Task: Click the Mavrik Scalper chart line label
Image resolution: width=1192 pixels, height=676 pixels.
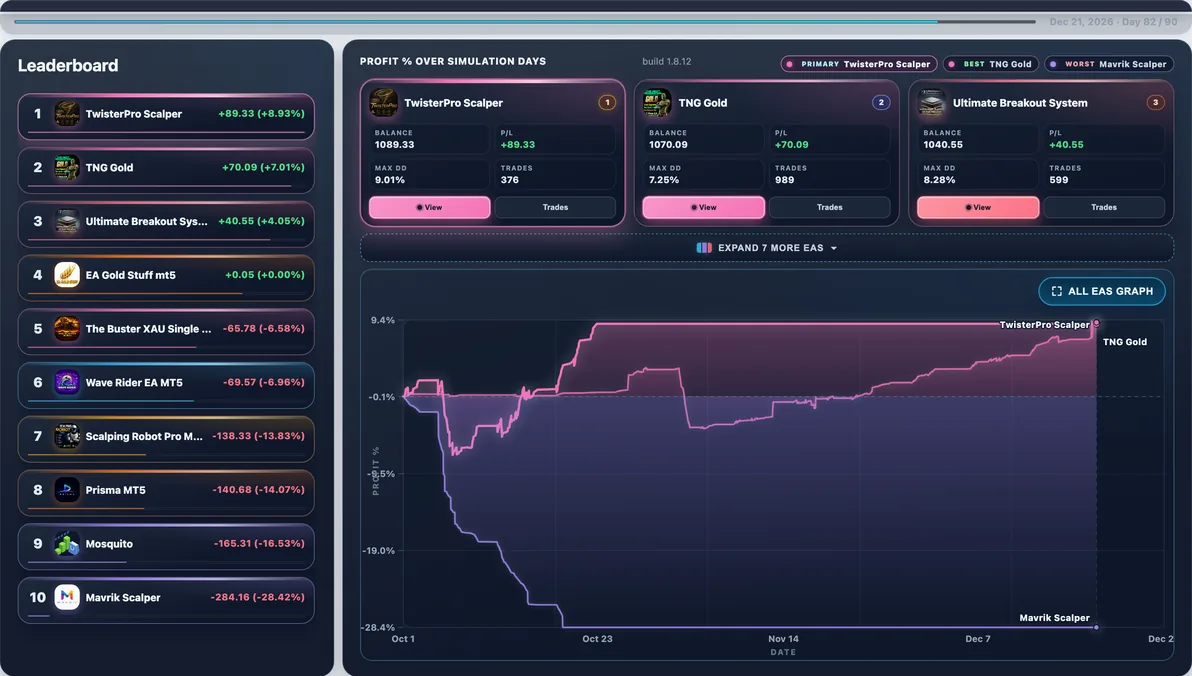Action: [1054, 617]
